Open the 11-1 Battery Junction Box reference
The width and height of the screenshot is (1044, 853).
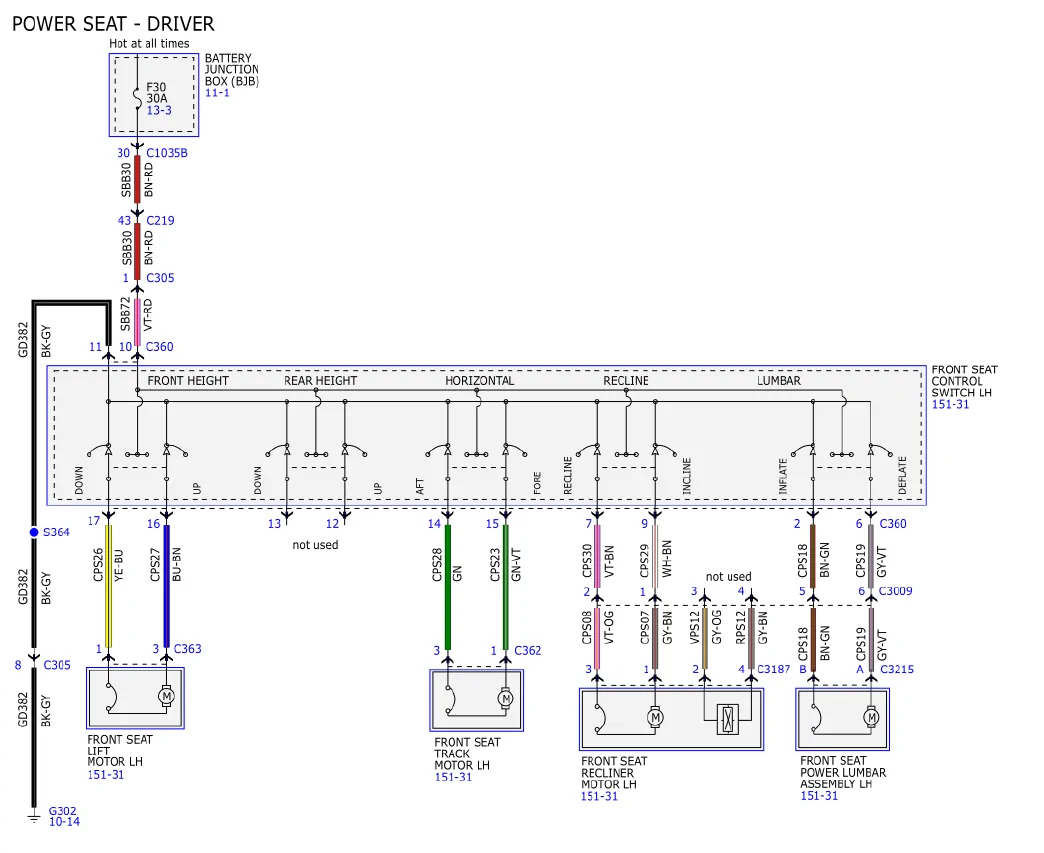[217, 93]
